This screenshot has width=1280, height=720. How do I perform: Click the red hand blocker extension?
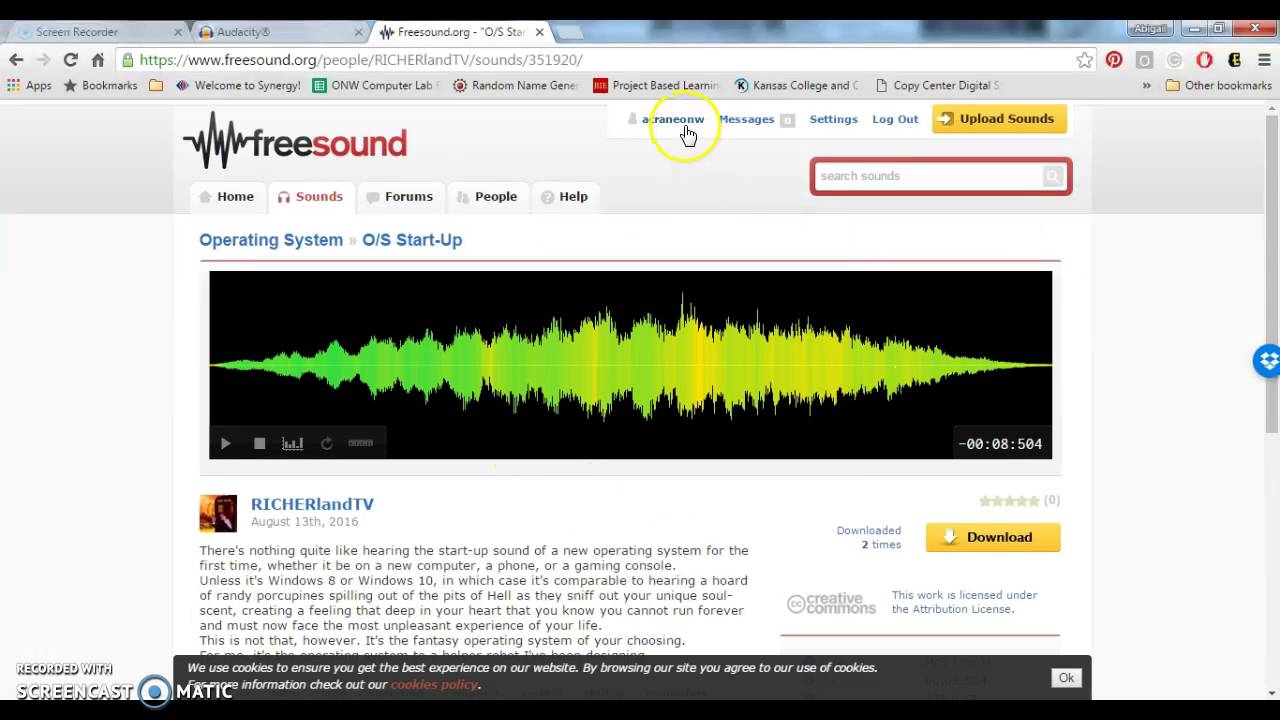(x=1205, y=60)
